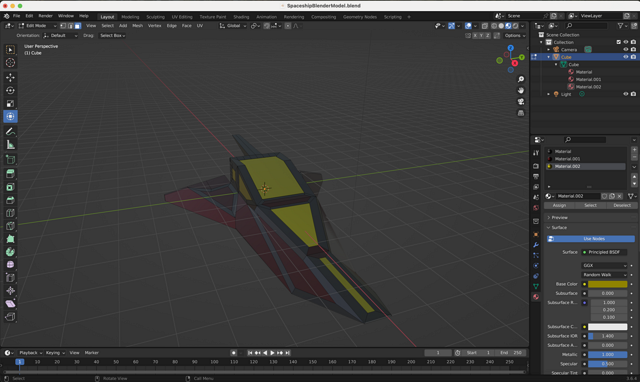640x382 pixels.
Task: Expand the Camera item in outliner
Action: 549,49
